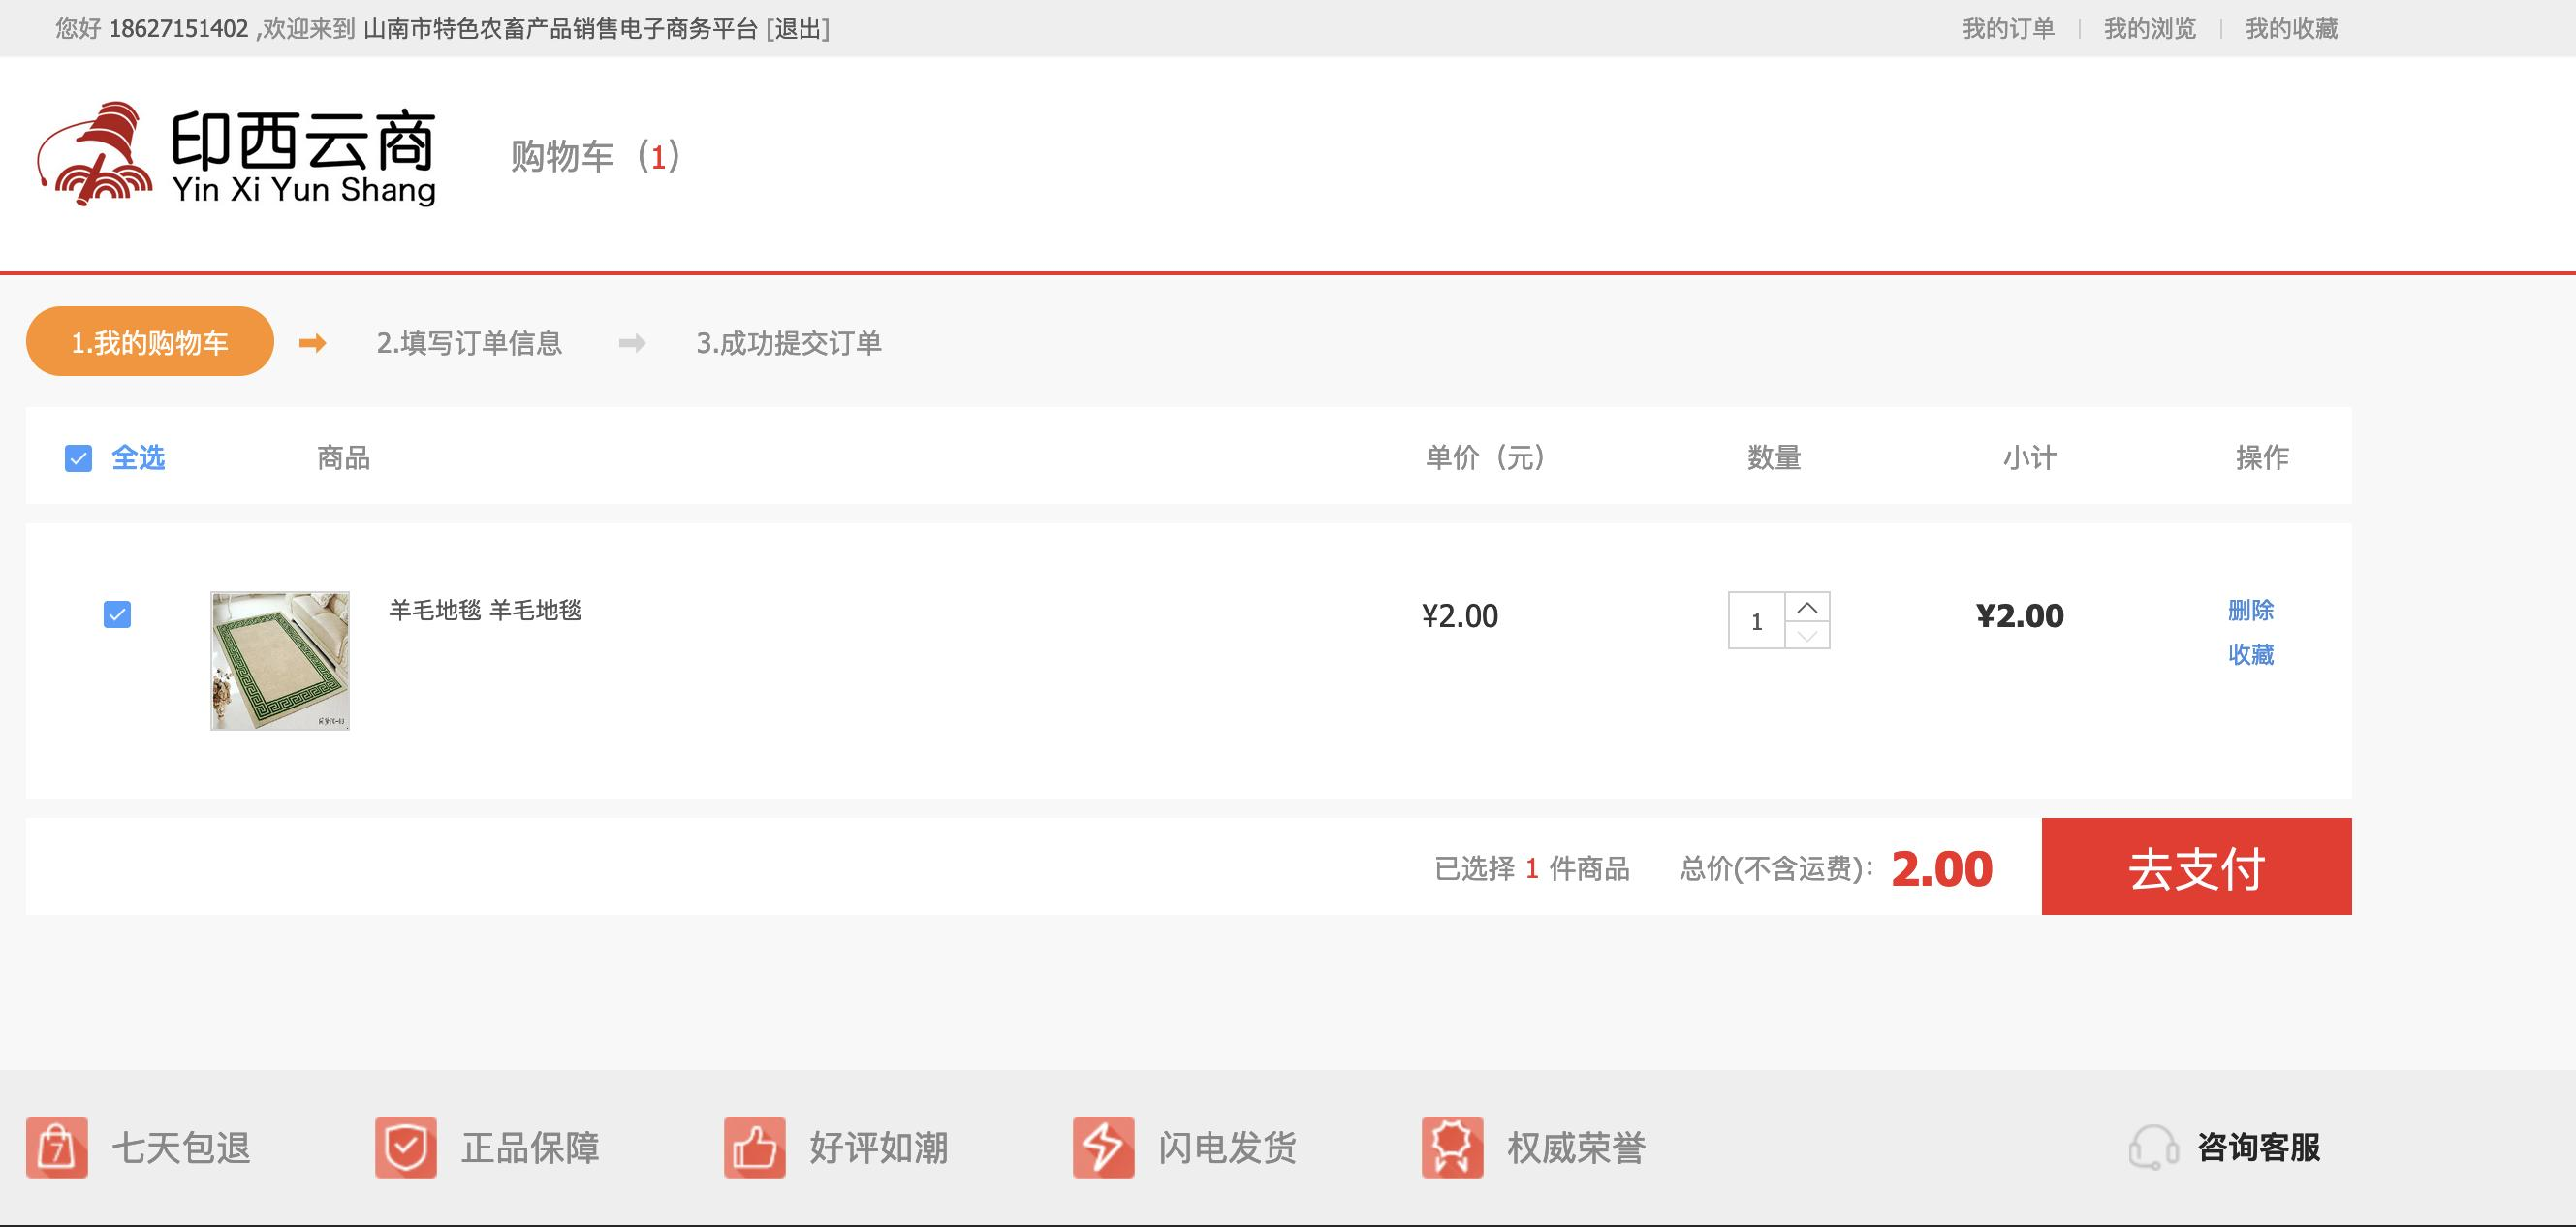
Task: Click the 去支付 checkout button
Action: tap(2196, 866)
